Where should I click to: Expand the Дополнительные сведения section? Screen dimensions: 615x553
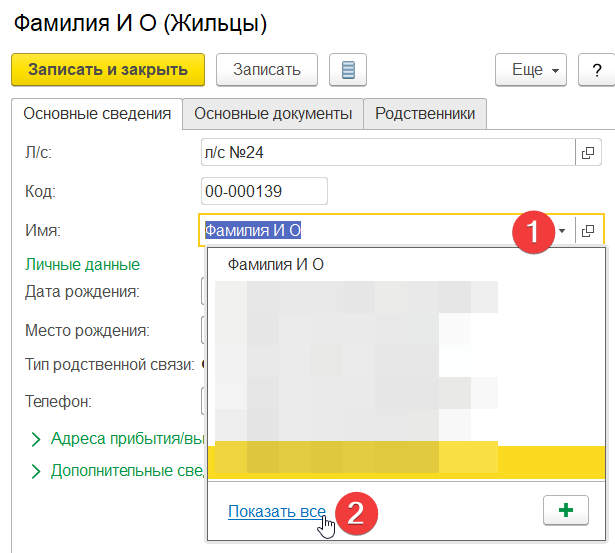(x=118, y=471)
